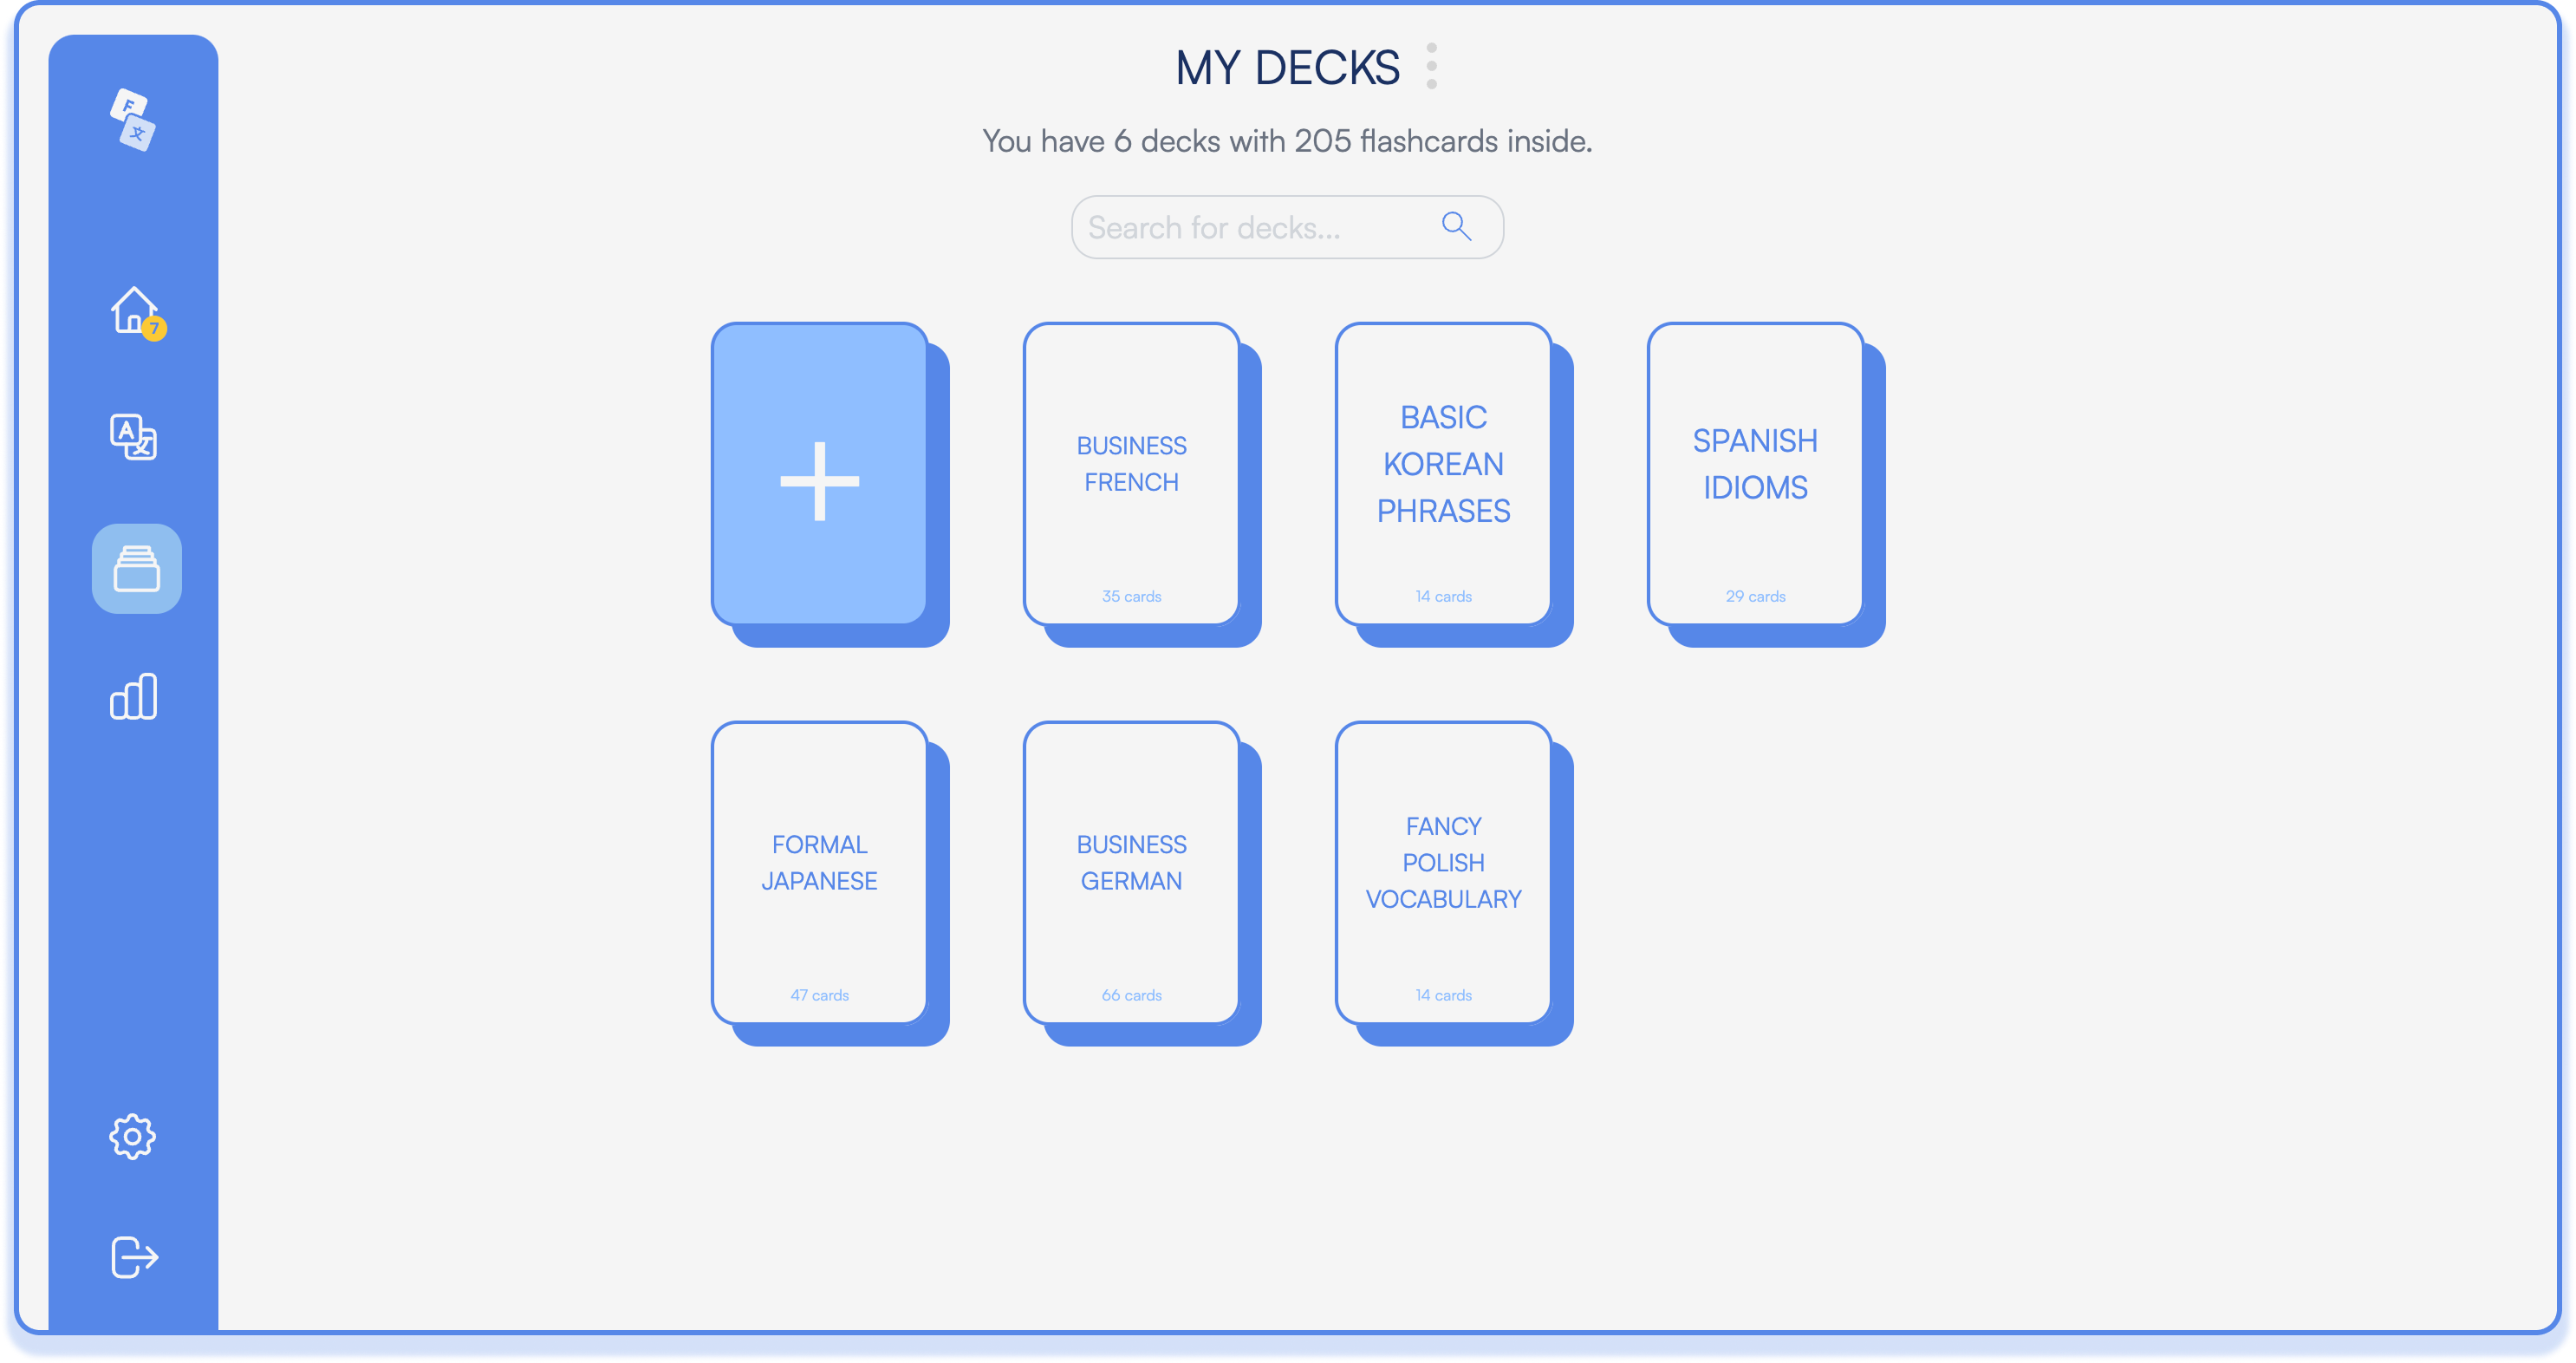Click the Add New Deck button

click(x=817, y=482)
